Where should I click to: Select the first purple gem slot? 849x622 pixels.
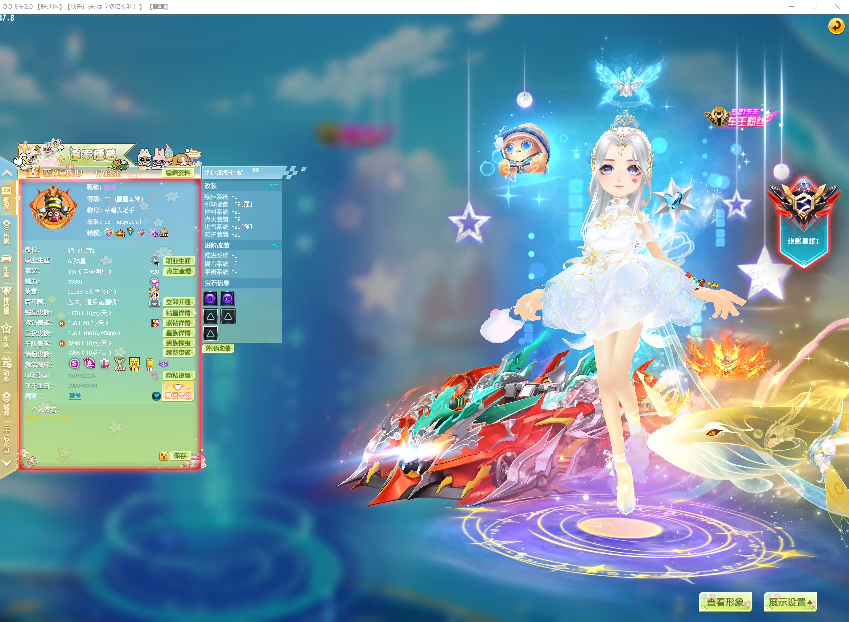pos(211,298)
